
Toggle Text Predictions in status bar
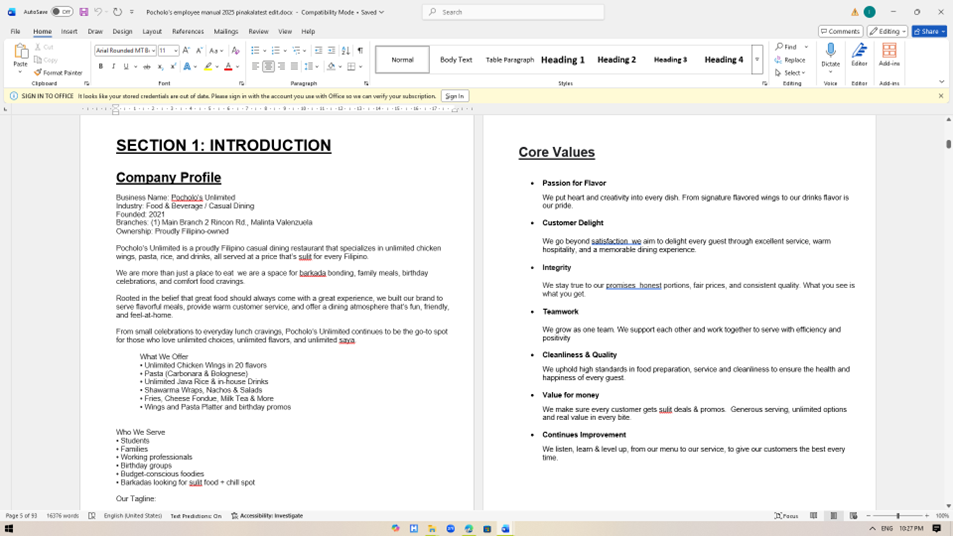(196, 516)
